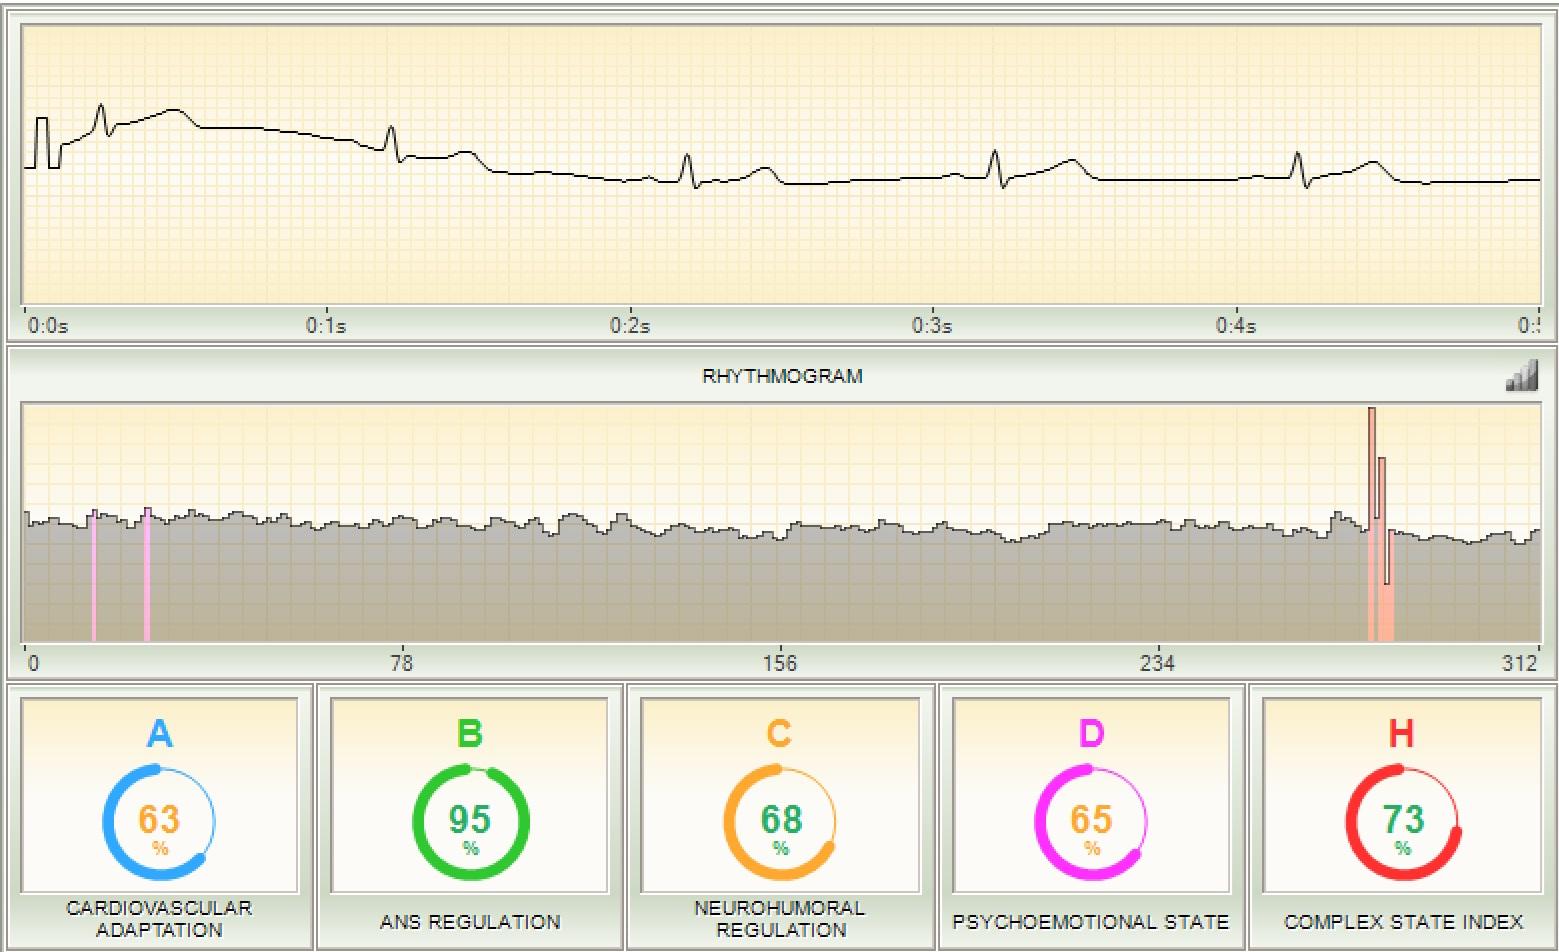This screenshot has width=1559, height=952.
Task: Click the signal bars icon beside the Rhythmogram title
Action: click(x=1521, y=376)
